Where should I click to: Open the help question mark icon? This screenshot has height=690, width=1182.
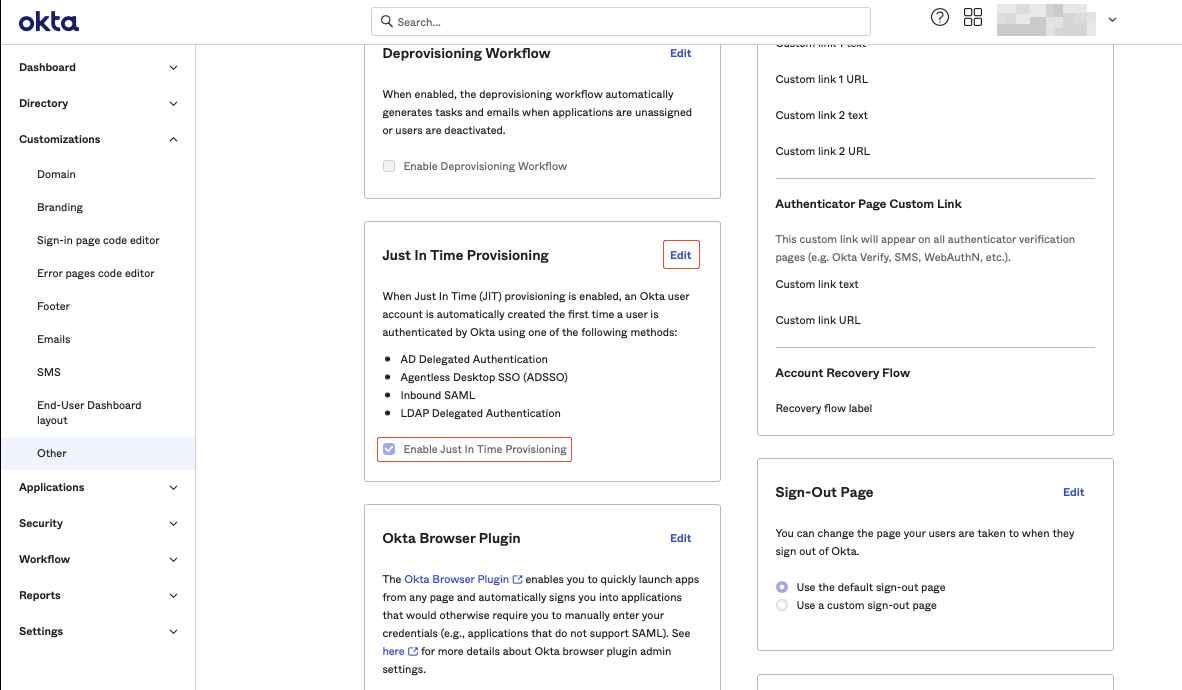939,18
